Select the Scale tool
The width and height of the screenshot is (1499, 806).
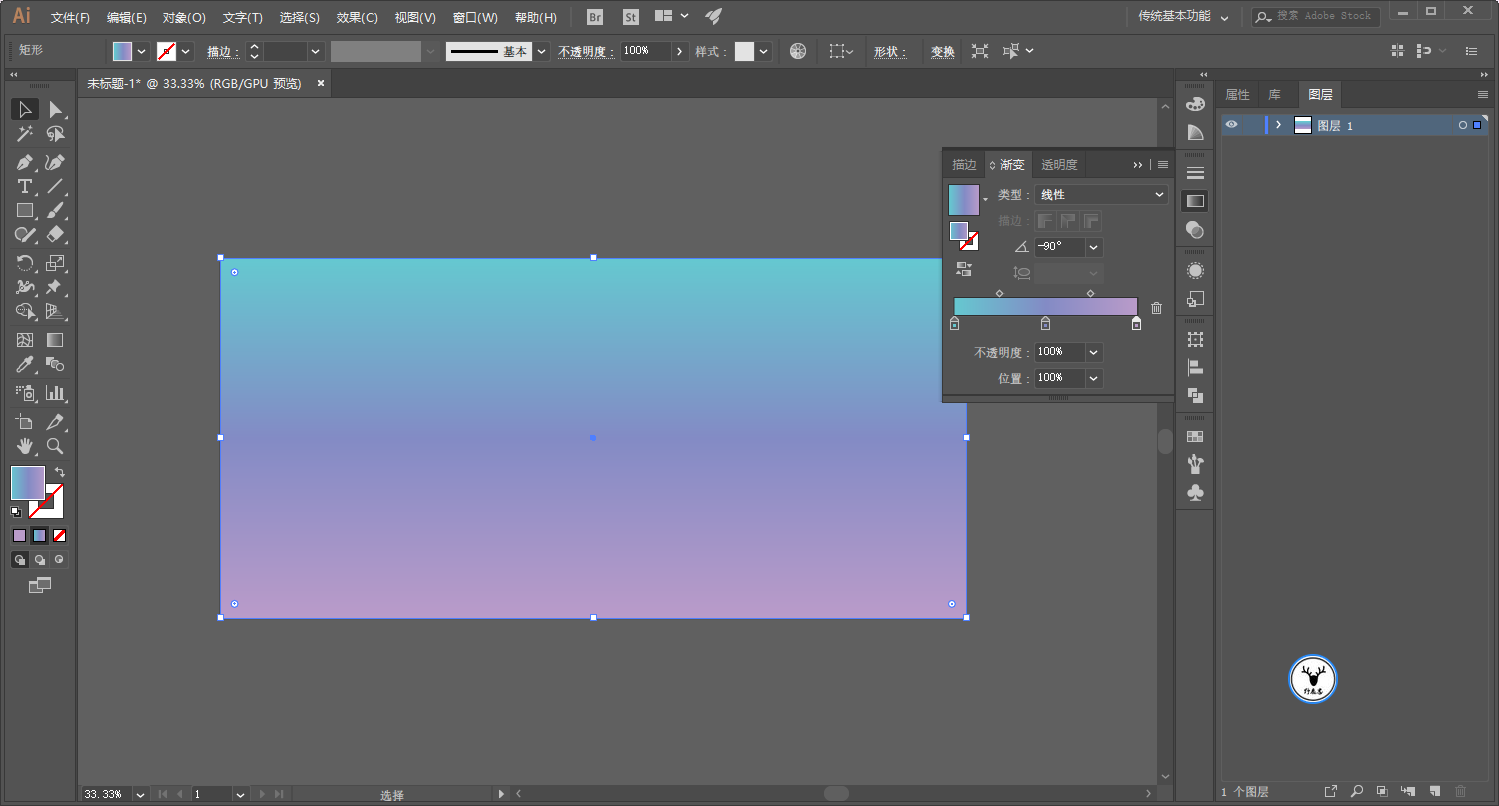56,263
